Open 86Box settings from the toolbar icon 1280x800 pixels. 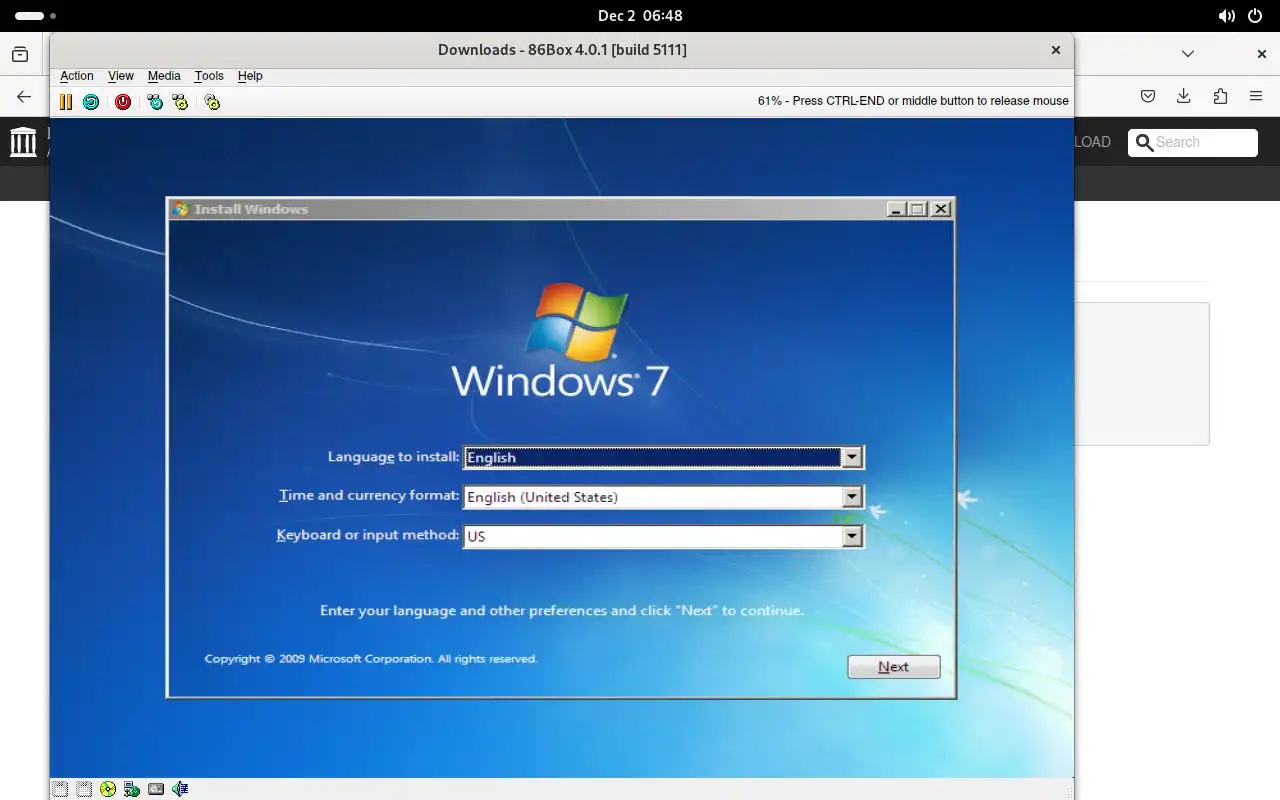pyautogui.click(x=212, y=101)
